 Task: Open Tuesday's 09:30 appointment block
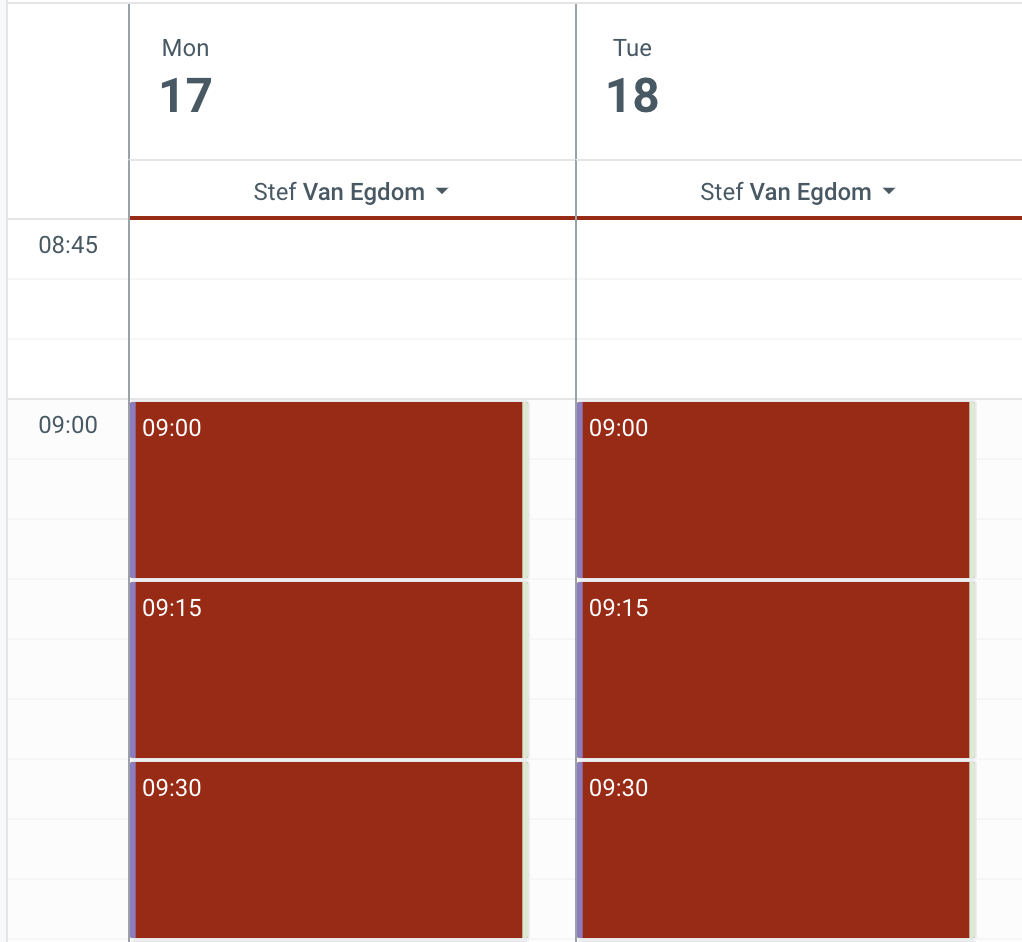coord(775,850)
